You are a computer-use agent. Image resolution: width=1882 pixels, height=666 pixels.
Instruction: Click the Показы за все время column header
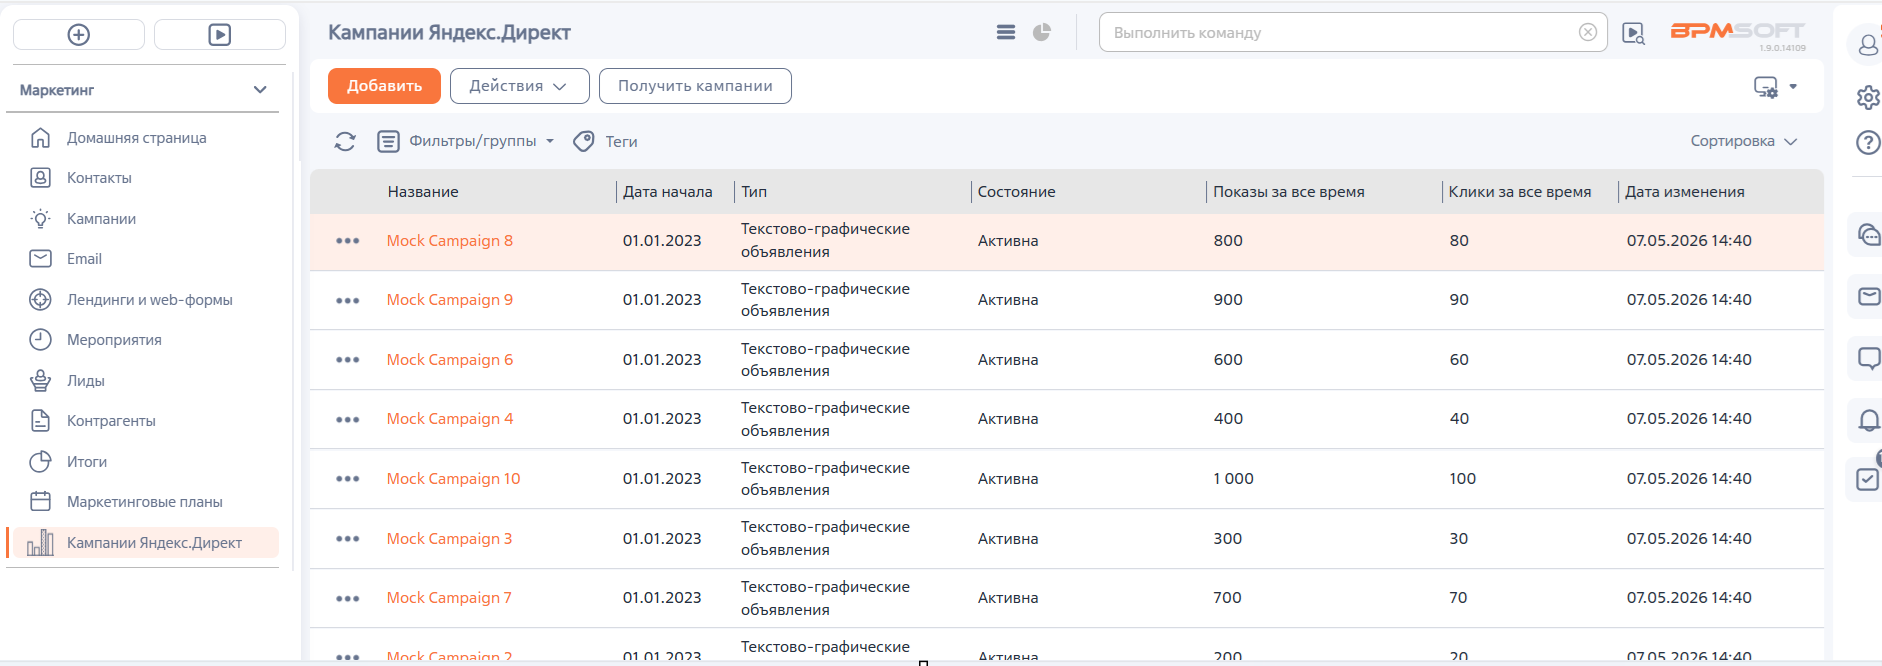pos(1289,192)
